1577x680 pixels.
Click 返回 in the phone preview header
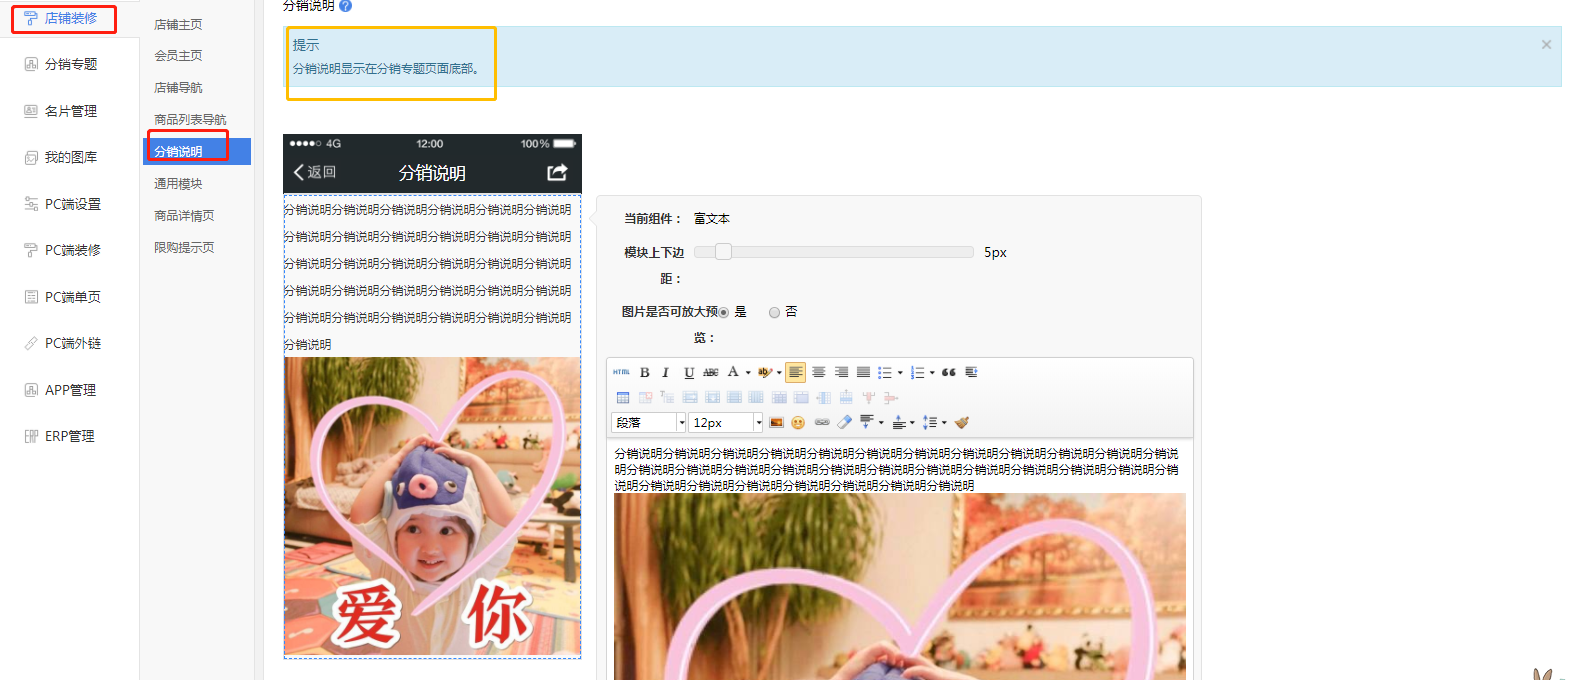[315, 172]
